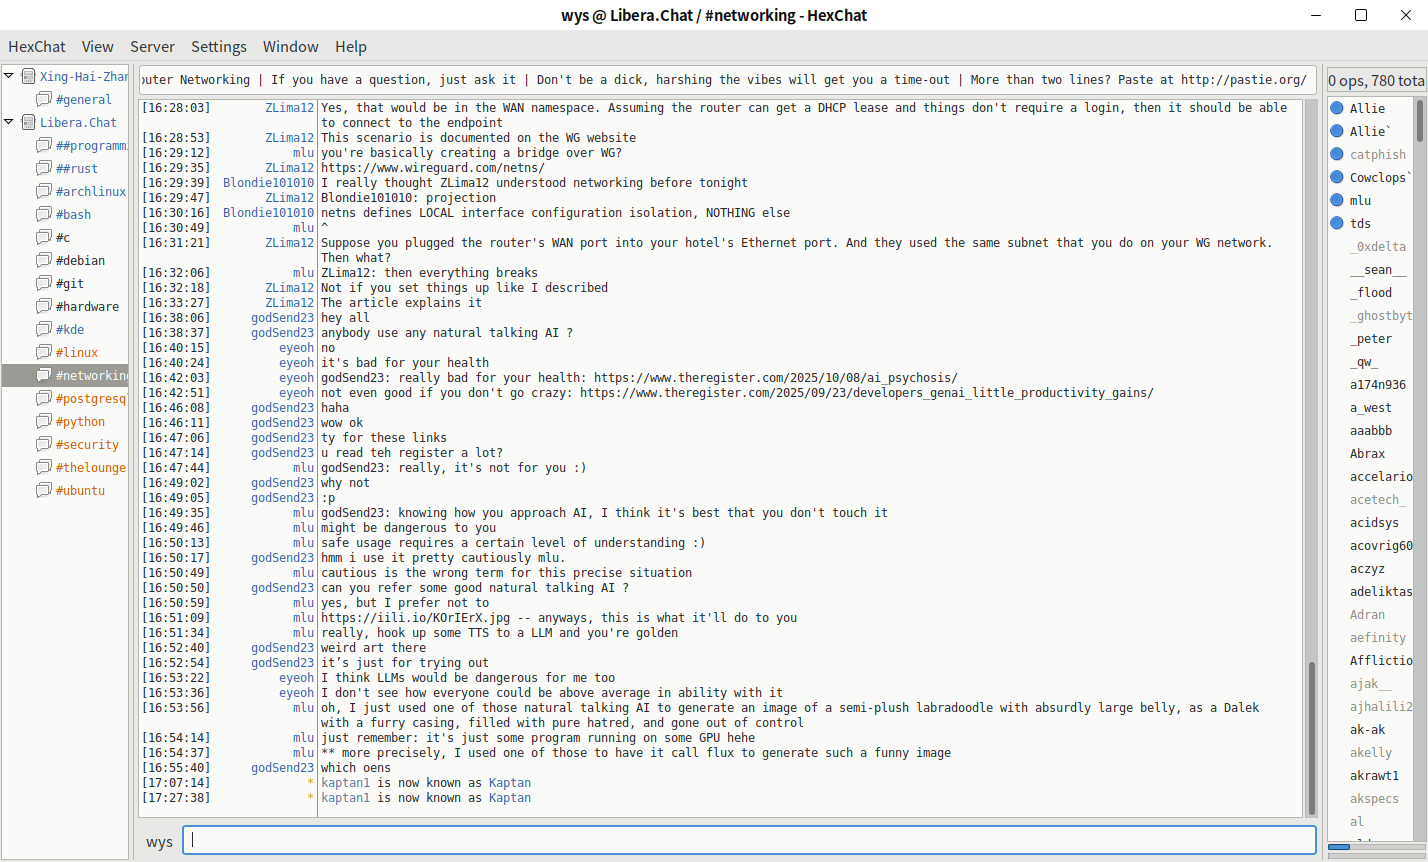Focus the message input box
1428x862 pixels.
tap(750, 841)
